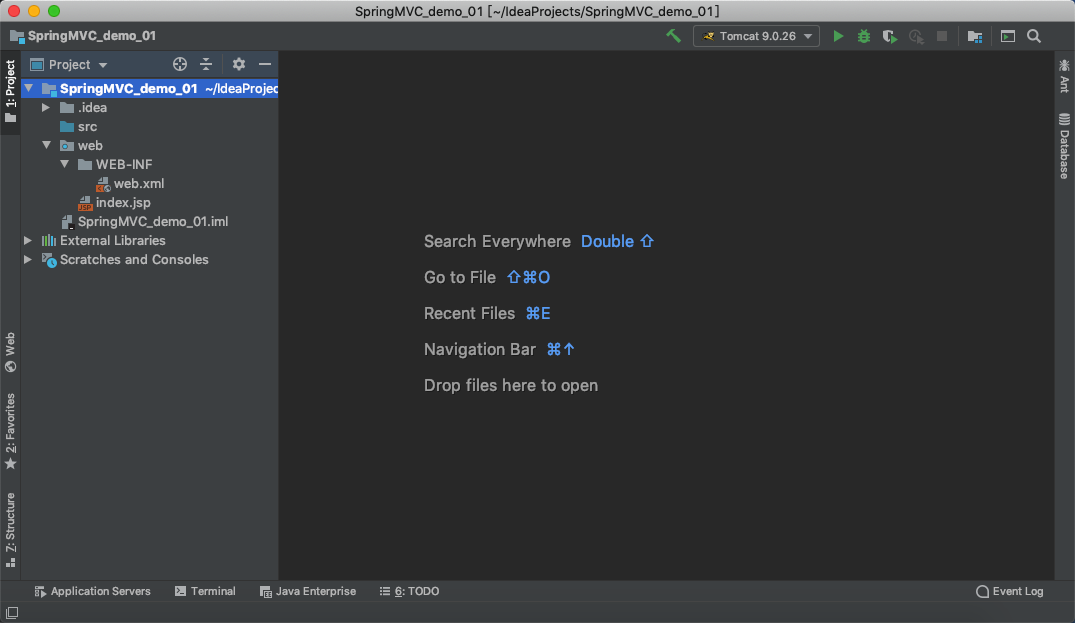Click the Scratches and Consoles icon
1075x623 pixels.
(x=49, y=260)
